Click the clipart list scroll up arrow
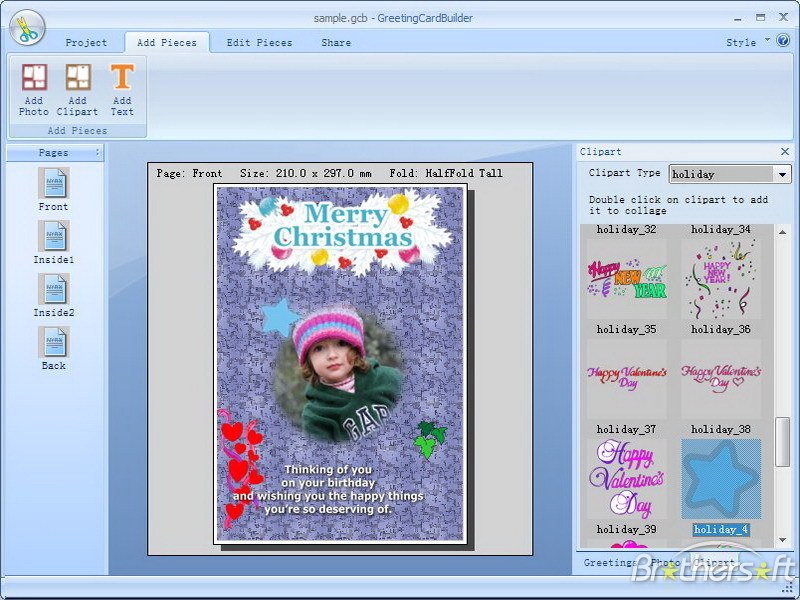Image resolution: width=800 pixels, height=600 pixels. click(x=783, y=232)
